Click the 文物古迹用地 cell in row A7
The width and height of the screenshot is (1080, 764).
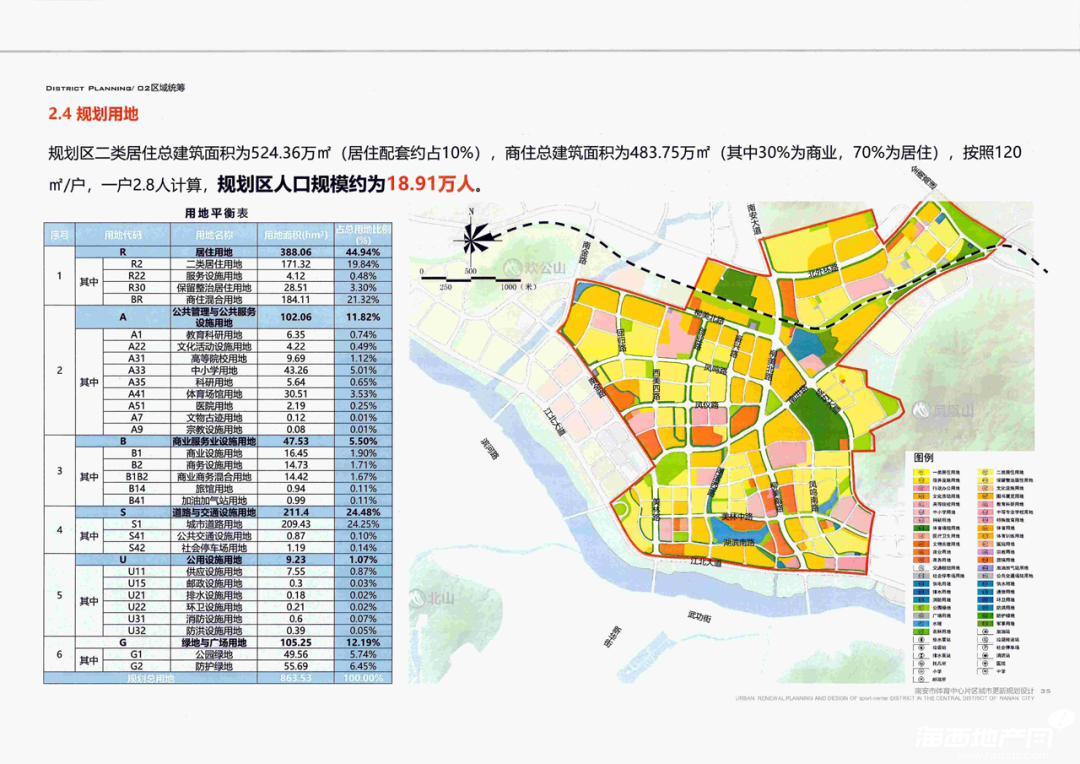pyautogui.click(x=214, y=417)
